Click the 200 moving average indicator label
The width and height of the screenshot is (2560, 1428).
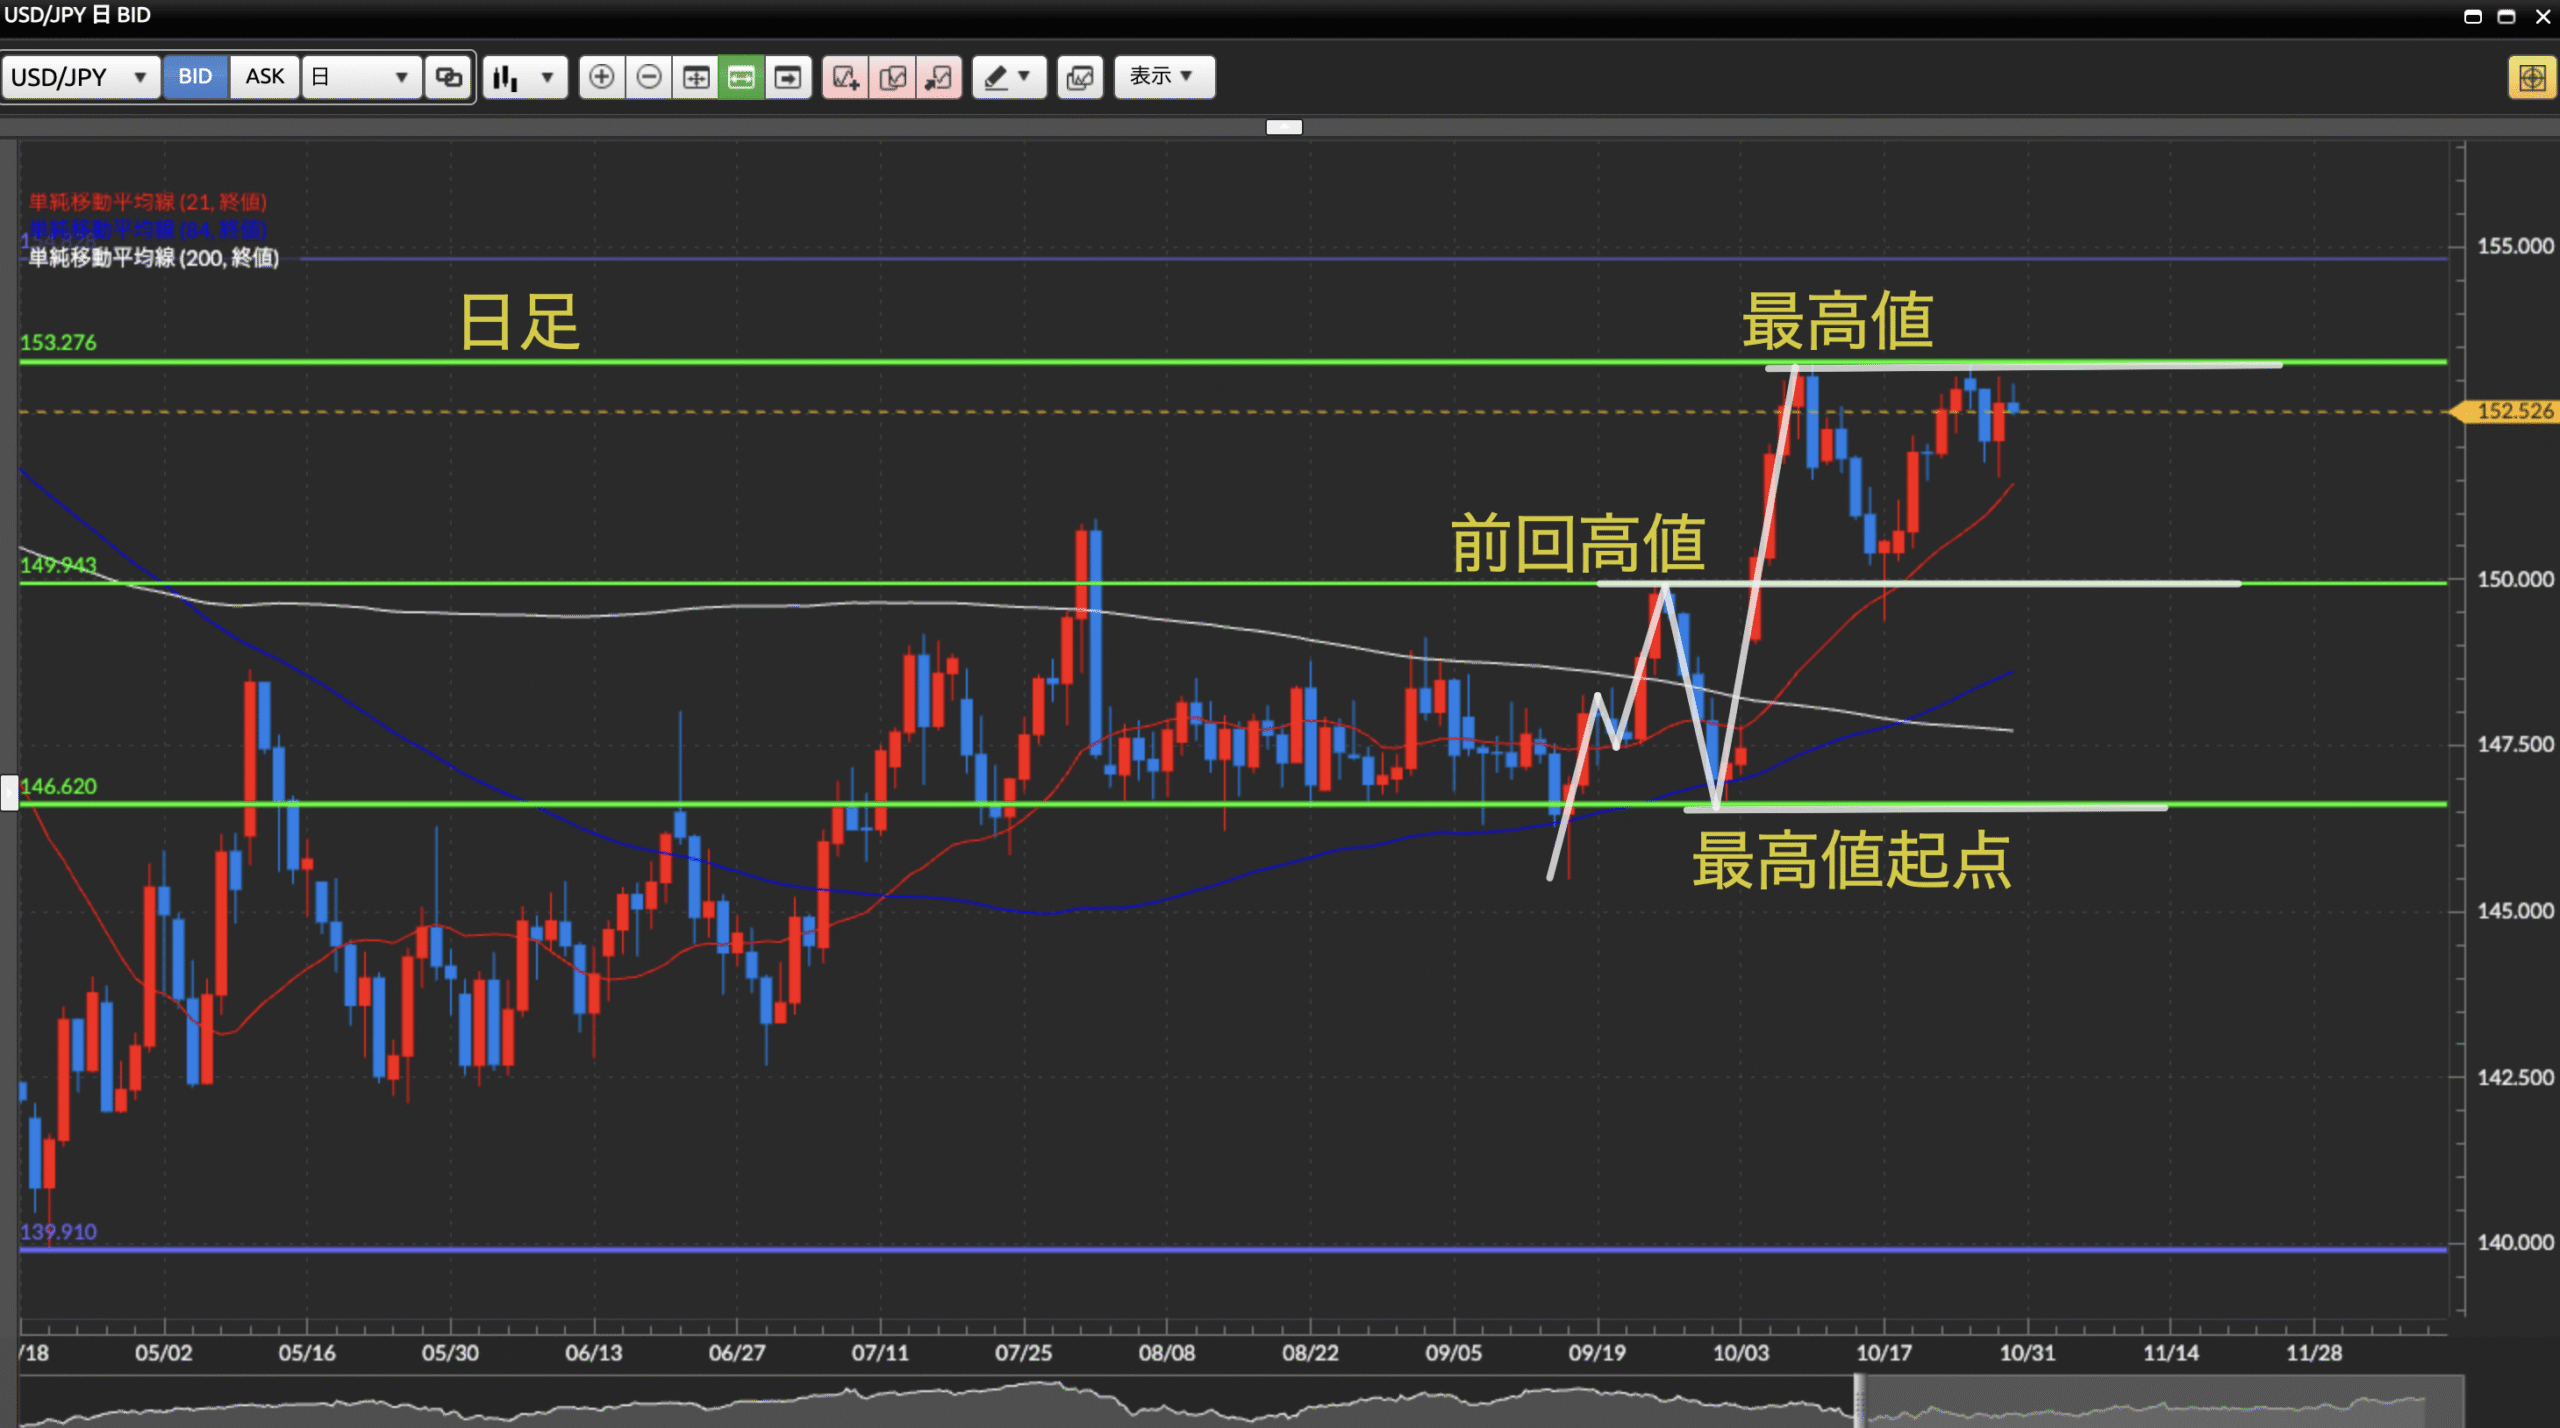click(153, 258)
